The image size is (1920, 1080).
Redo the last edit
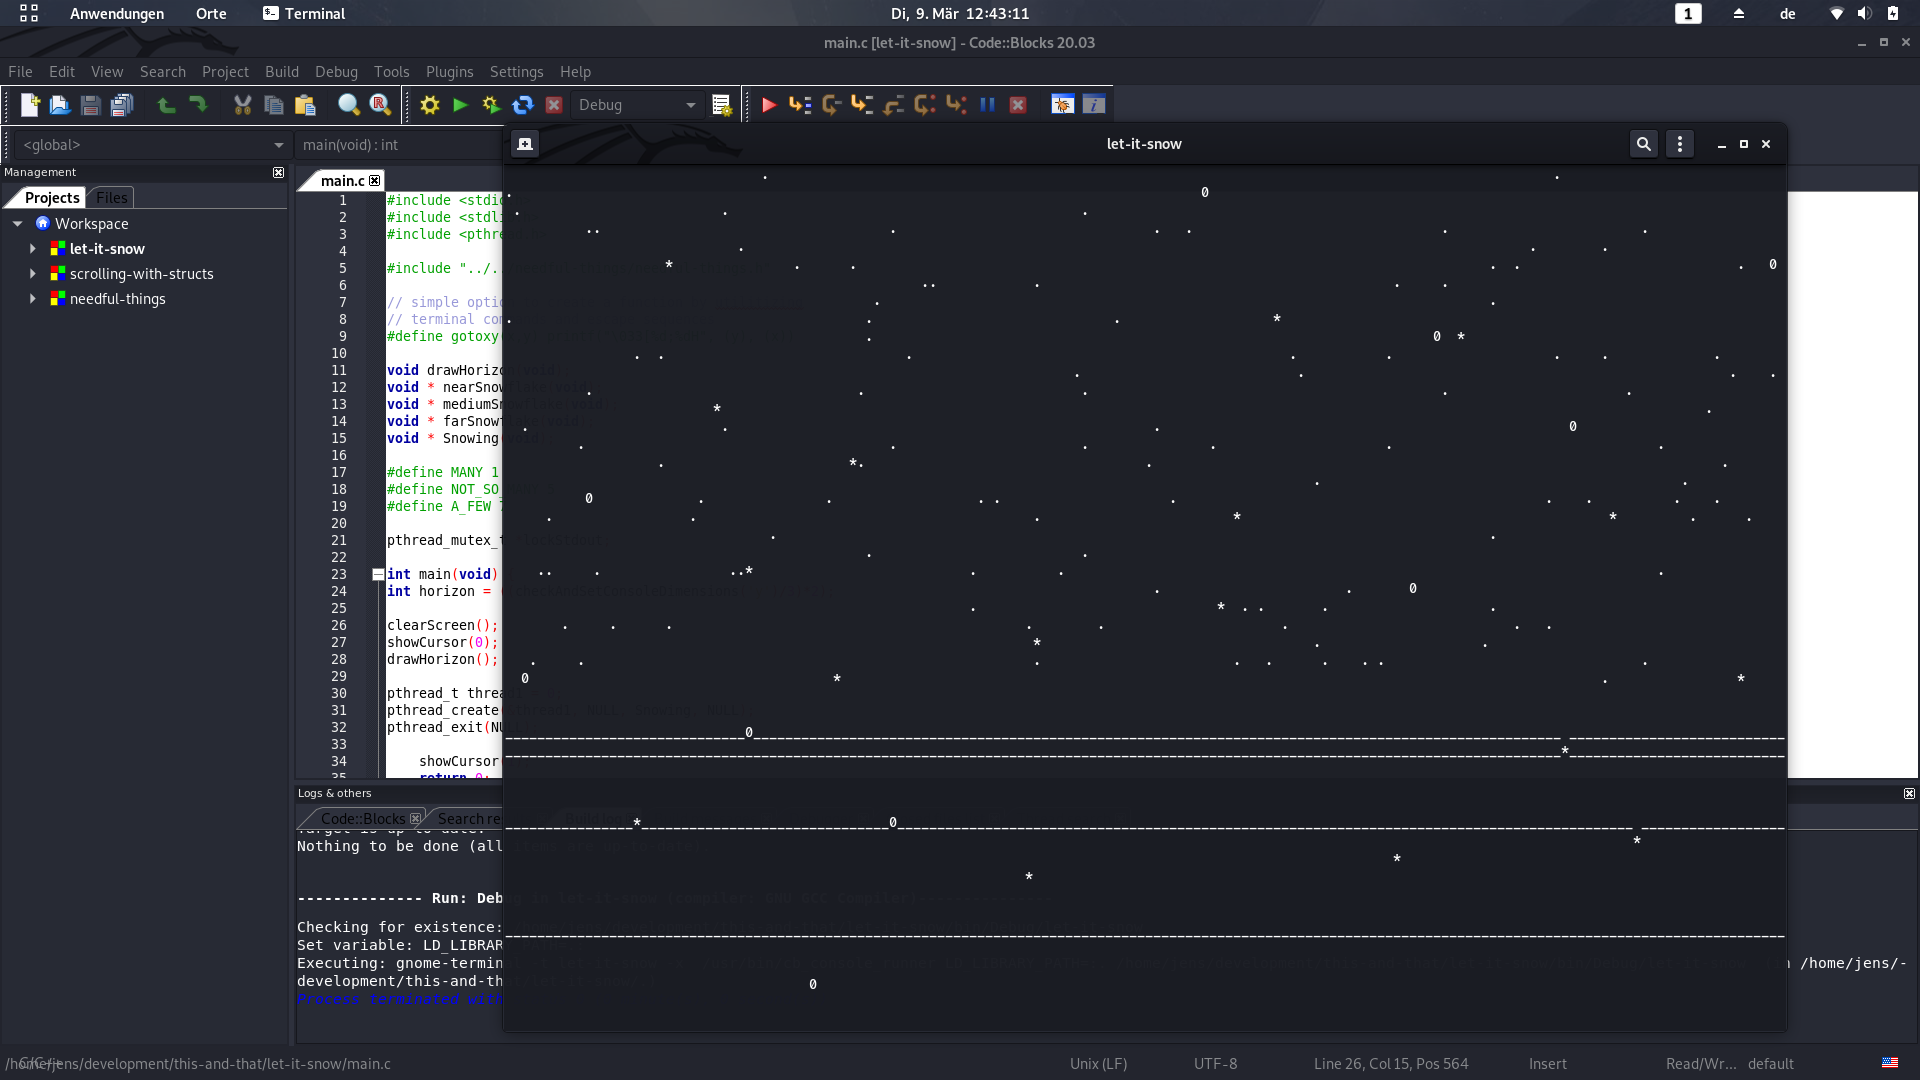pos(198,105)
